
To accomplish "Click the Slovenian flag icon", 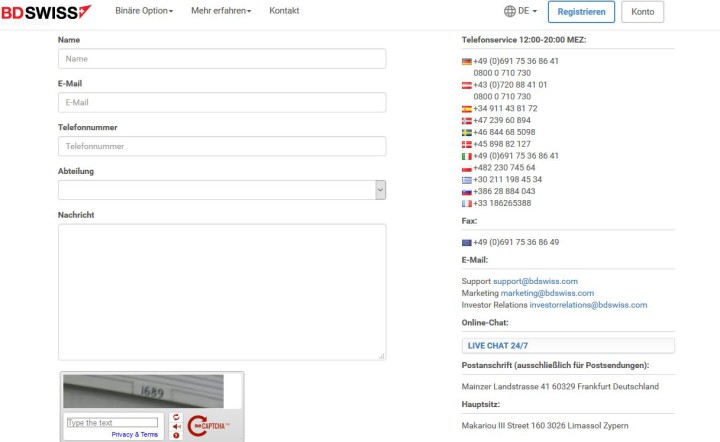I will click(x=467, y=192).
